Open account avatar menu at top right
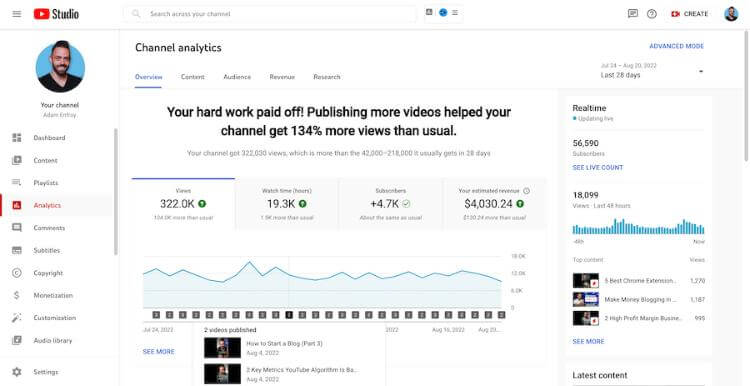This screenshot has height=386, width=750. click(x=731, y=14)
